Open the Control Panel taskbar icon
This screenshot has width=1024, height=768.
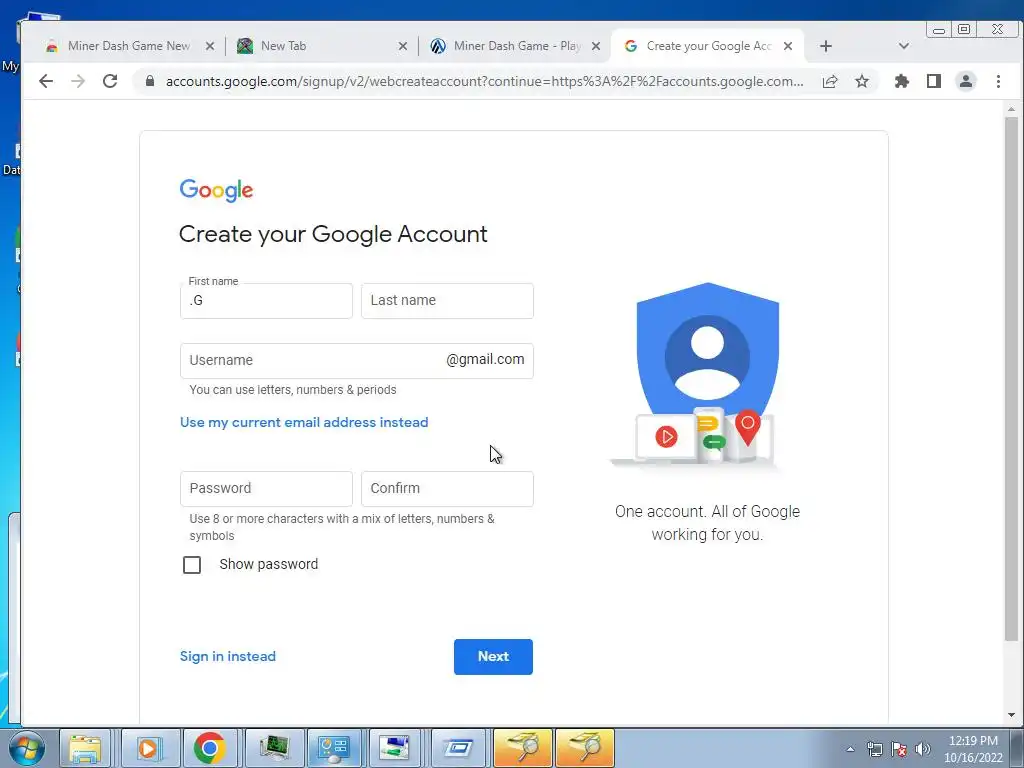334,748
